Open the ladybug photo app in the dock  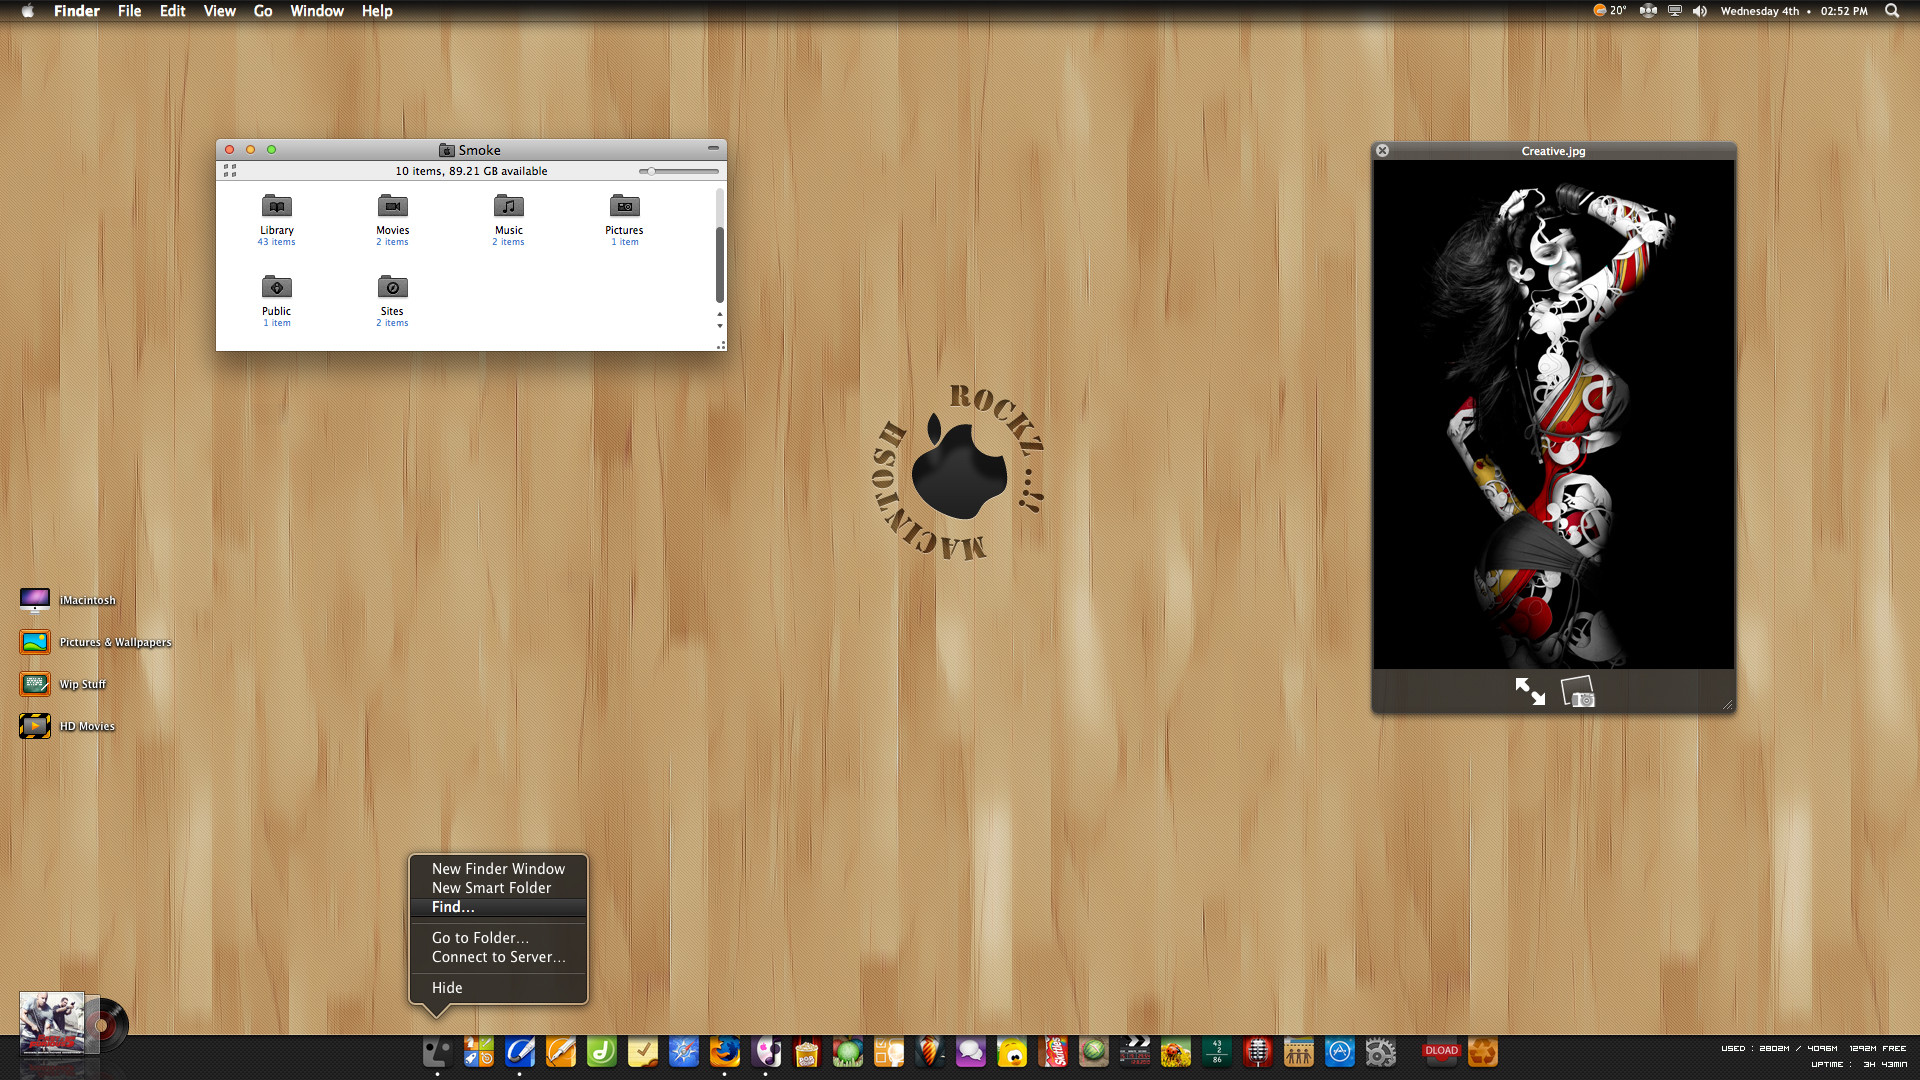pyautogui.click(x=1176, y=1052)
